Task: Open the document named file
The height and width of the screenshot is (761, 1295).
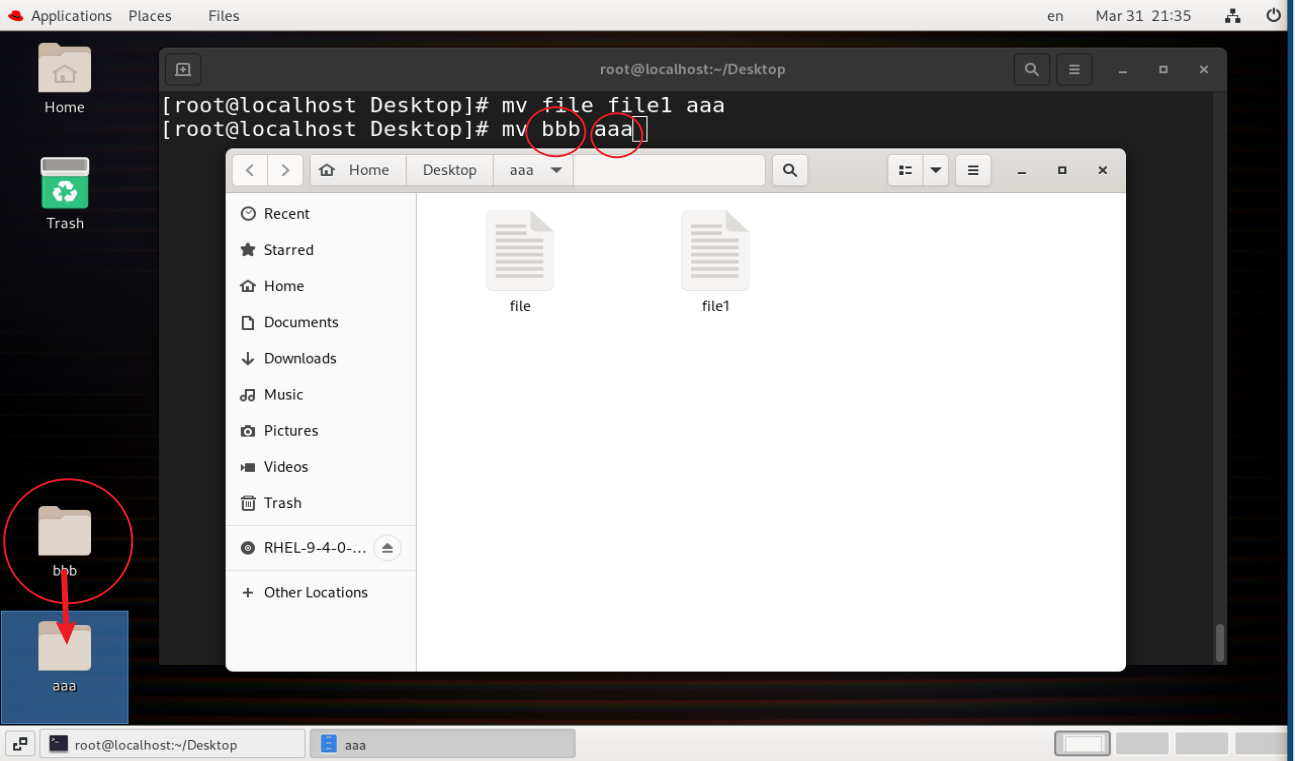Action: click(520, 263)
